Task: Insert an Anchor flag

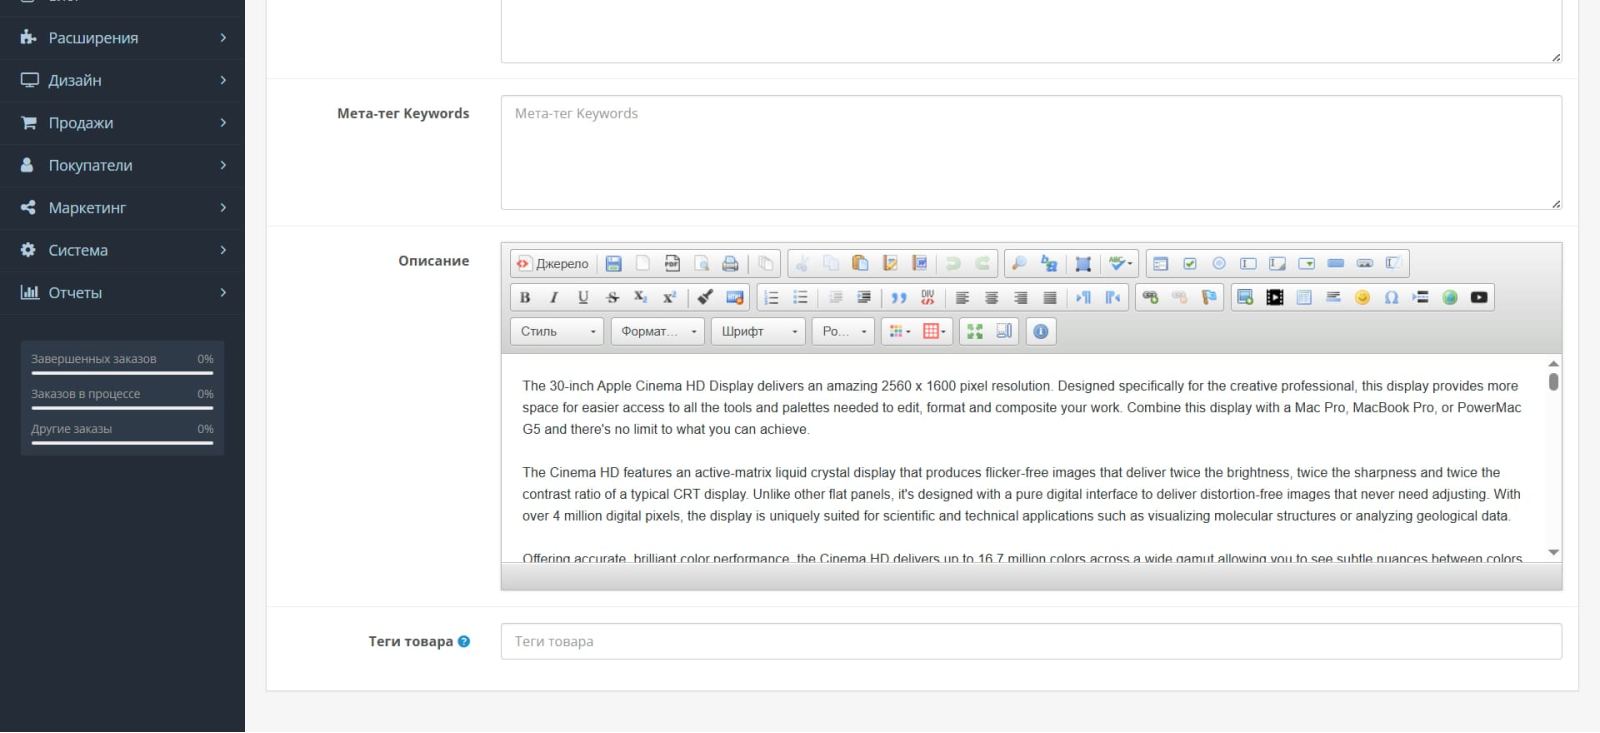Action: [x=1209, y=298]
